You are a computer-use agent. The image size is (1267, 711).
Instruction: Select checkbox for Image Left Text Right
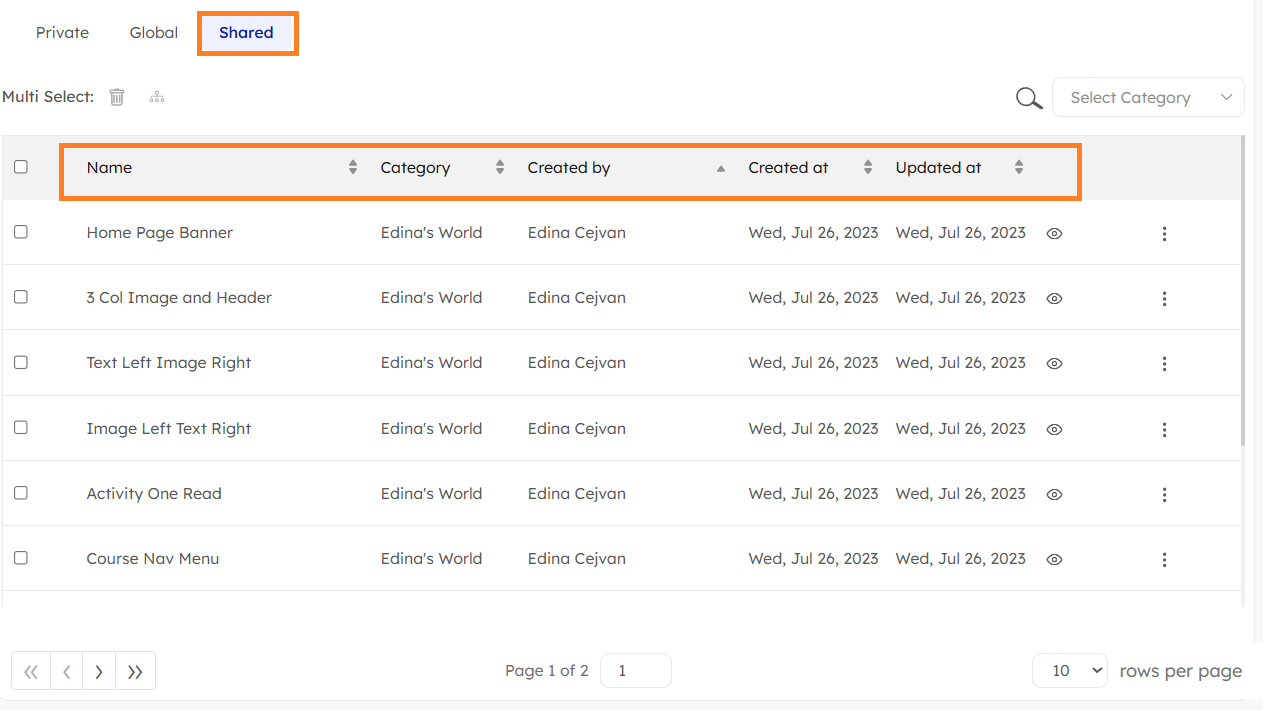tap(21, 428)
